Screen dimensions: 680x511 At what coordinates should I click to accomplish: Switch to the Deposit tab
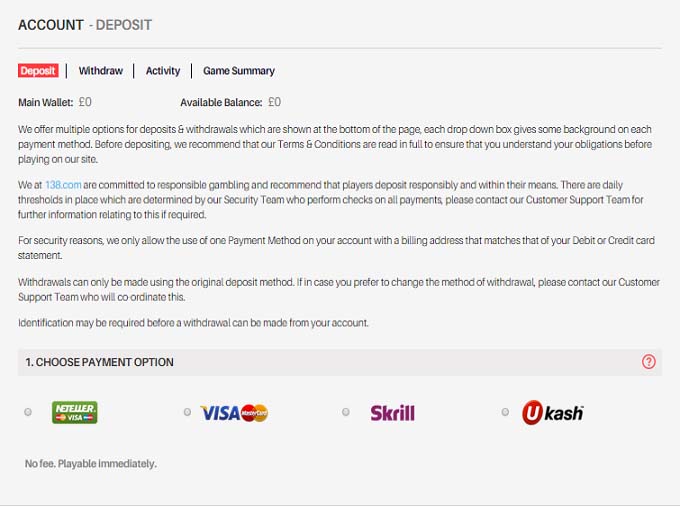click(38, 71)
